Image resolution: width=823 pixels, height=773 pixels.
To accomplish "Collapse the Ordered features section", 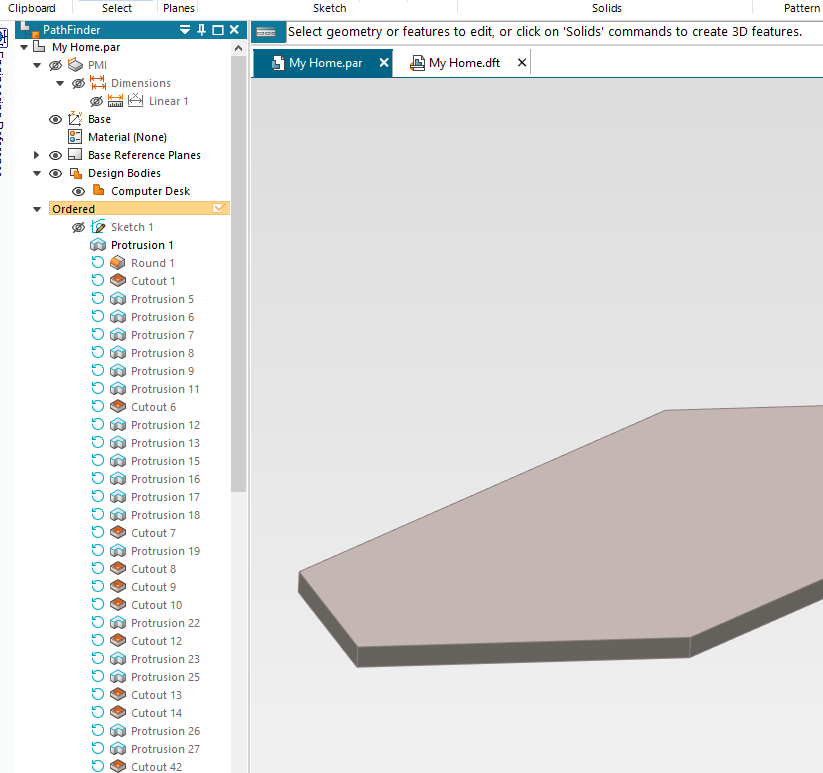I will coord(37,209).
